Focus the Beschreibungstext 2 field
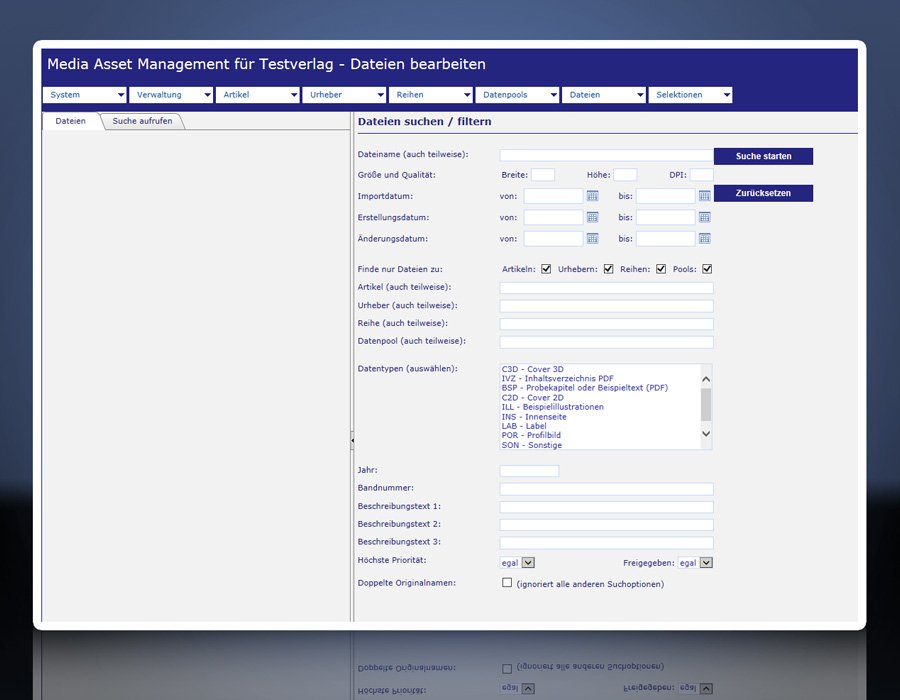This screenshot has width=900, height=700. tap(607, 525)
